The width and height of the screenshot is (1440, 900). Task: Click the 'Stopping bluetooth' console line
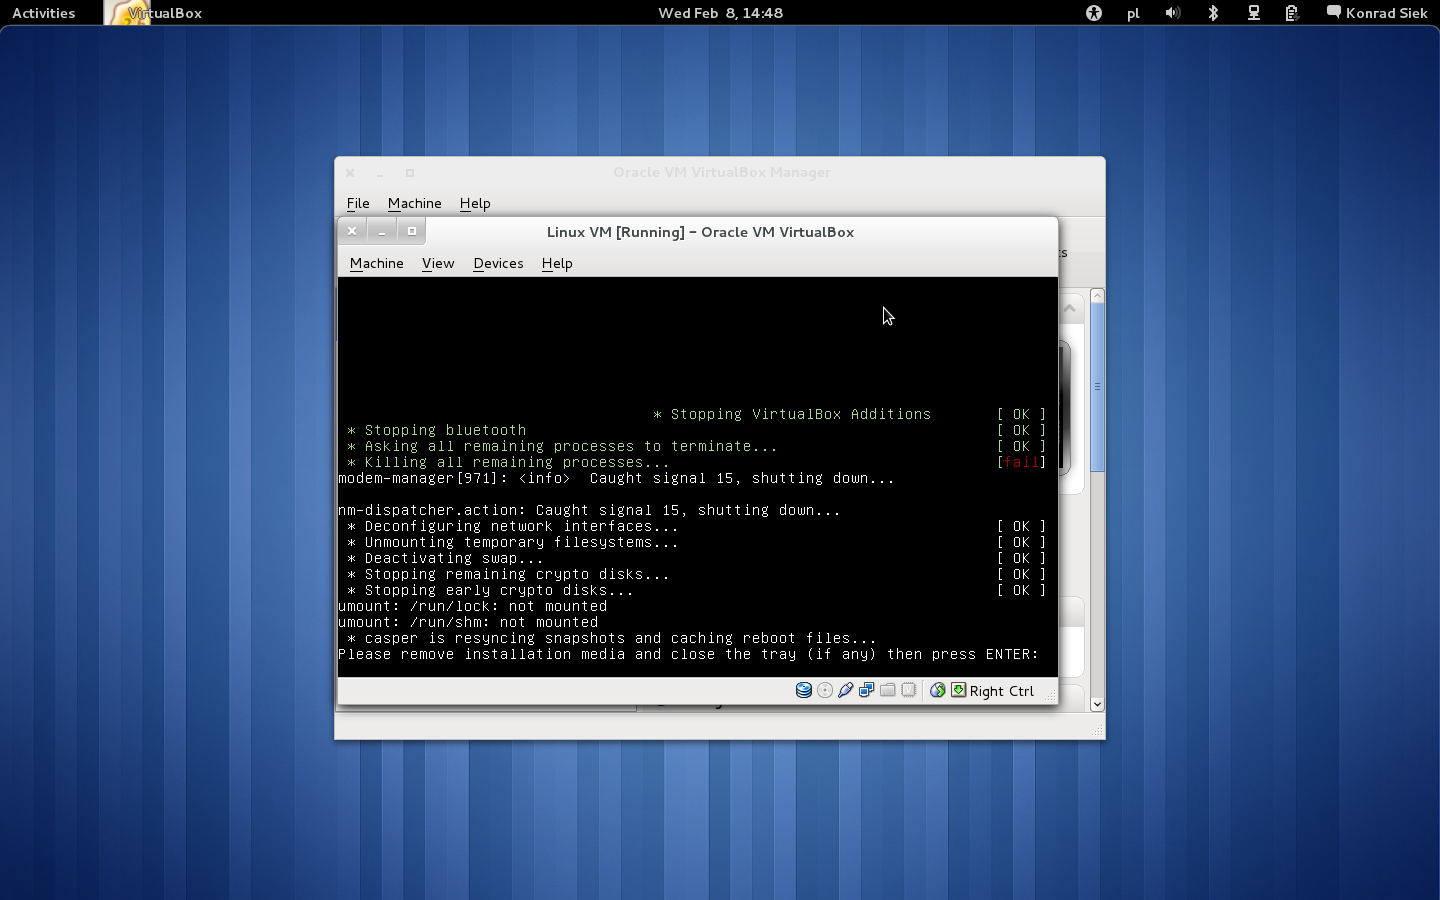(436, 430)
